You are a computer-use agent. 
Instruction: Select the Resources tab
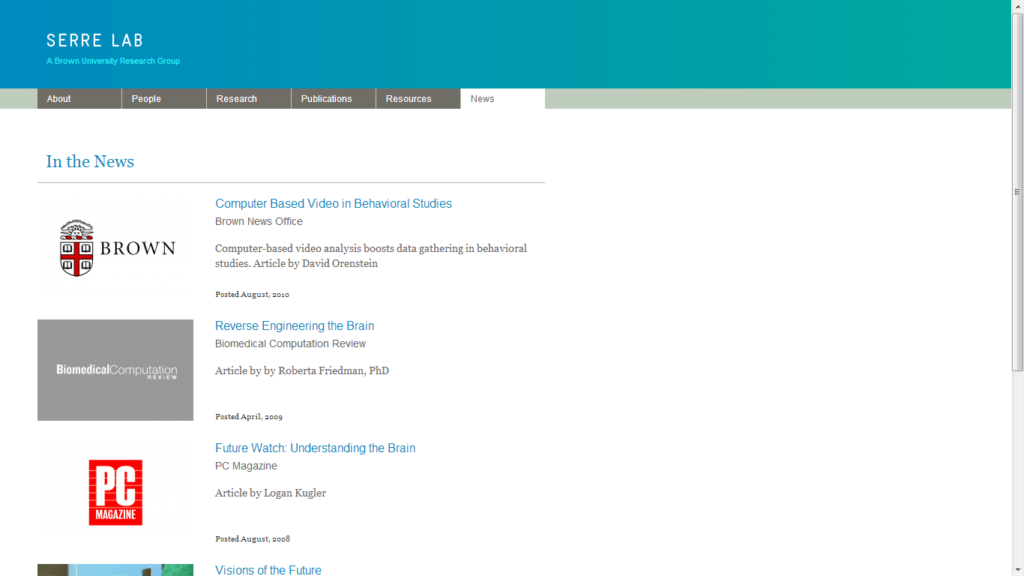tap(418, 99)
